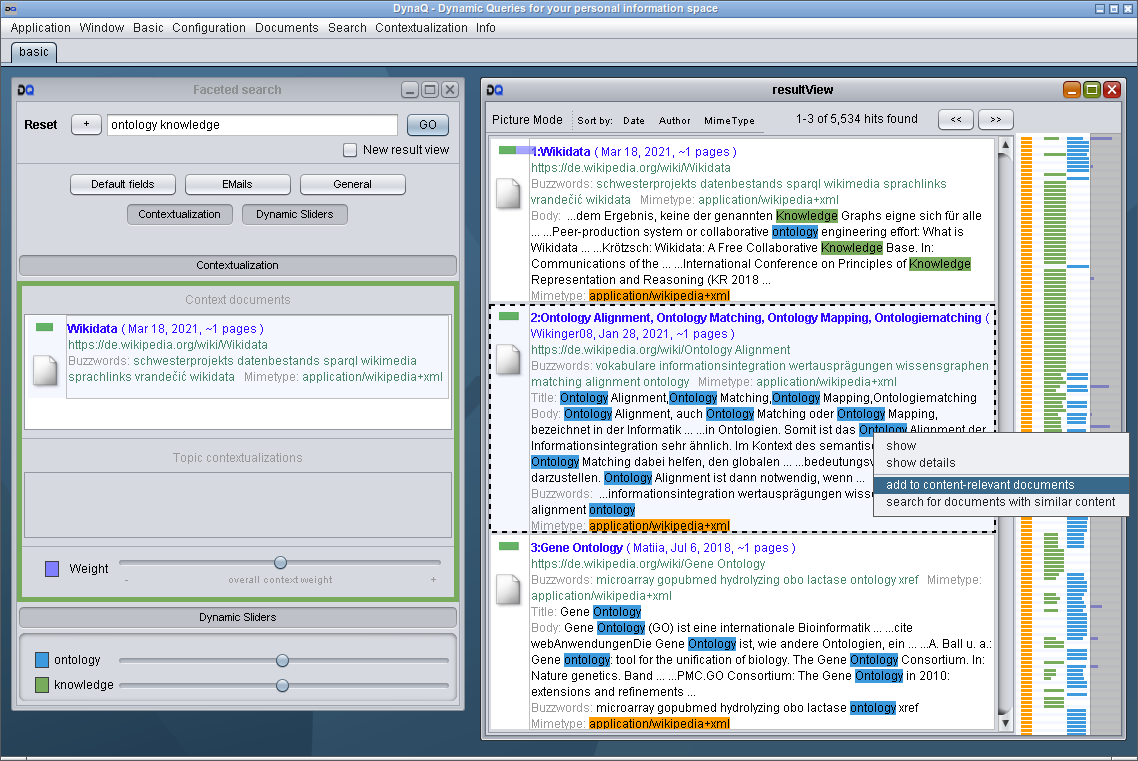The image size is (1138, 761).
Task: Toggle the Dynamic Sliders facet button
Action: (x=296, y=214)
